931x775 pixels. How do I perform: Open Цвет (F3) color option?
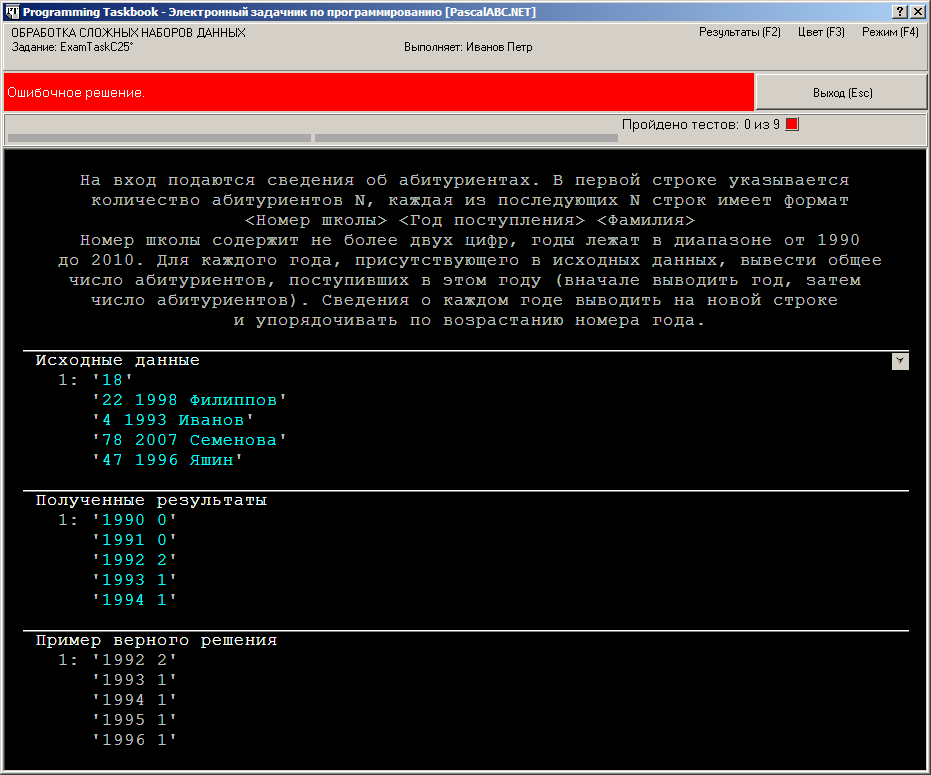click(821, 32)
